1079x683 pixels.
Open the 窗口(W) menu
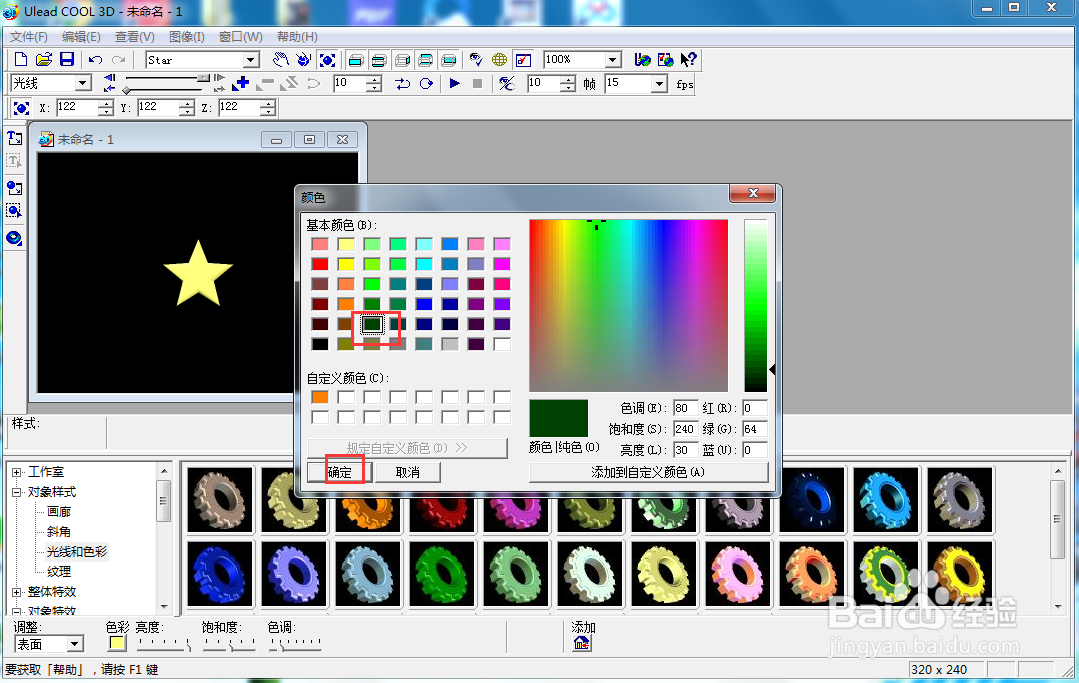click(x=240, y=36)
